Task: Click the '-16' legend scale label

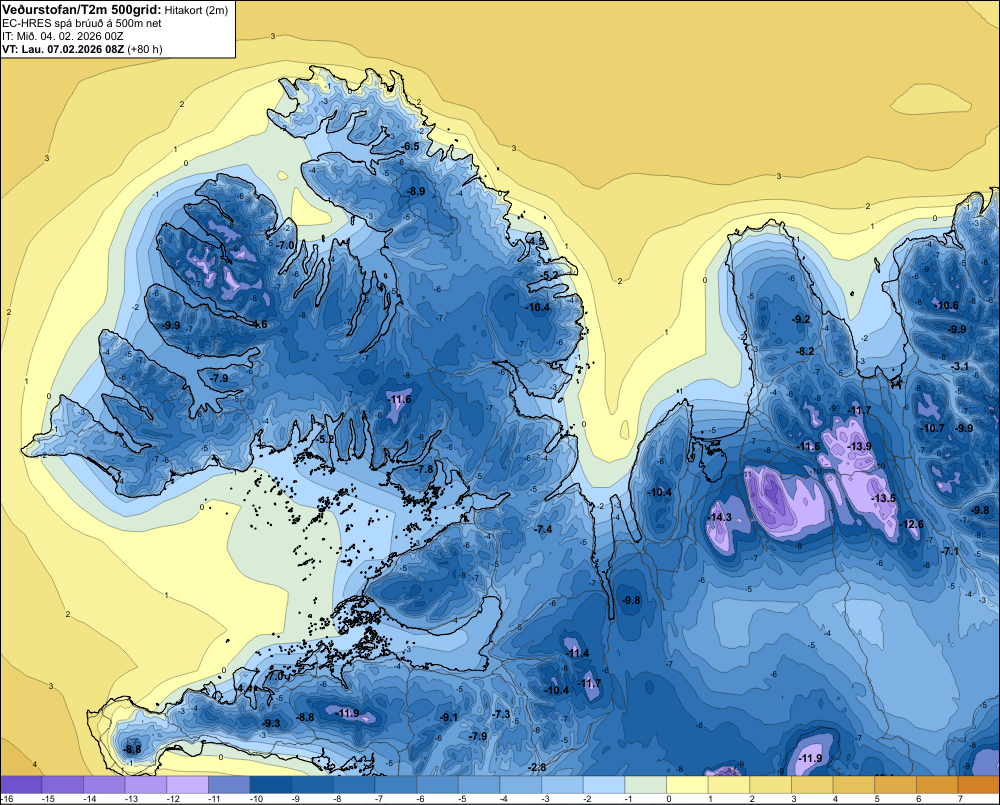Action: (x=8, y=799)
